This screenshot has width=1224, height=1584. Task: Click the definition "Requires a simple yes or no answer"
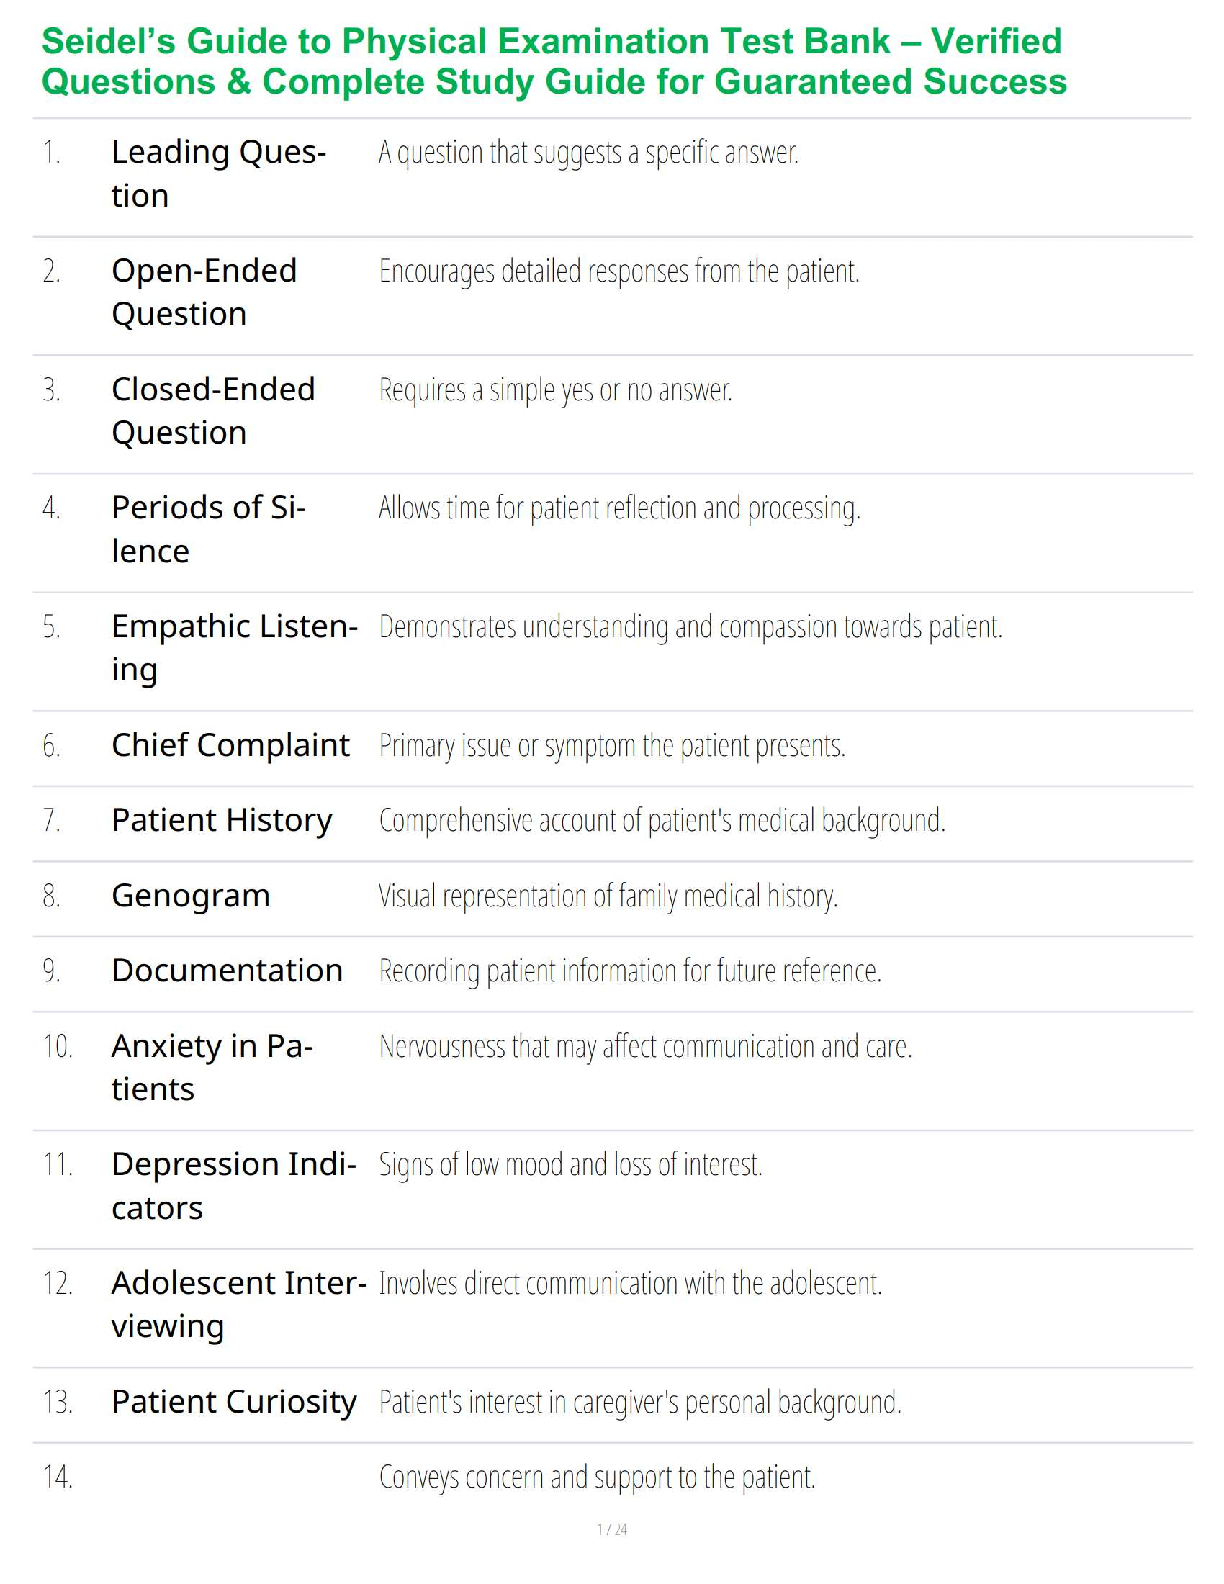[555, 390]
